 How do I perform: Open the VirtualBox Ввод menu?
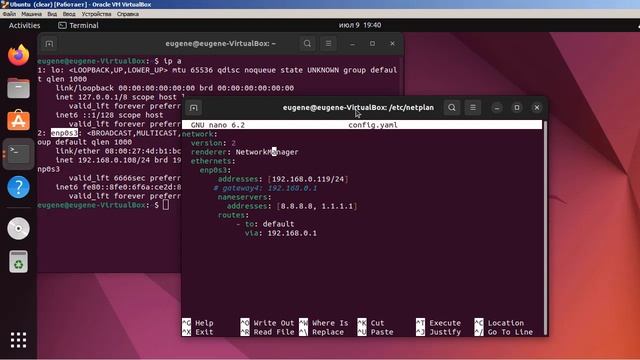[x=69, y=14]
